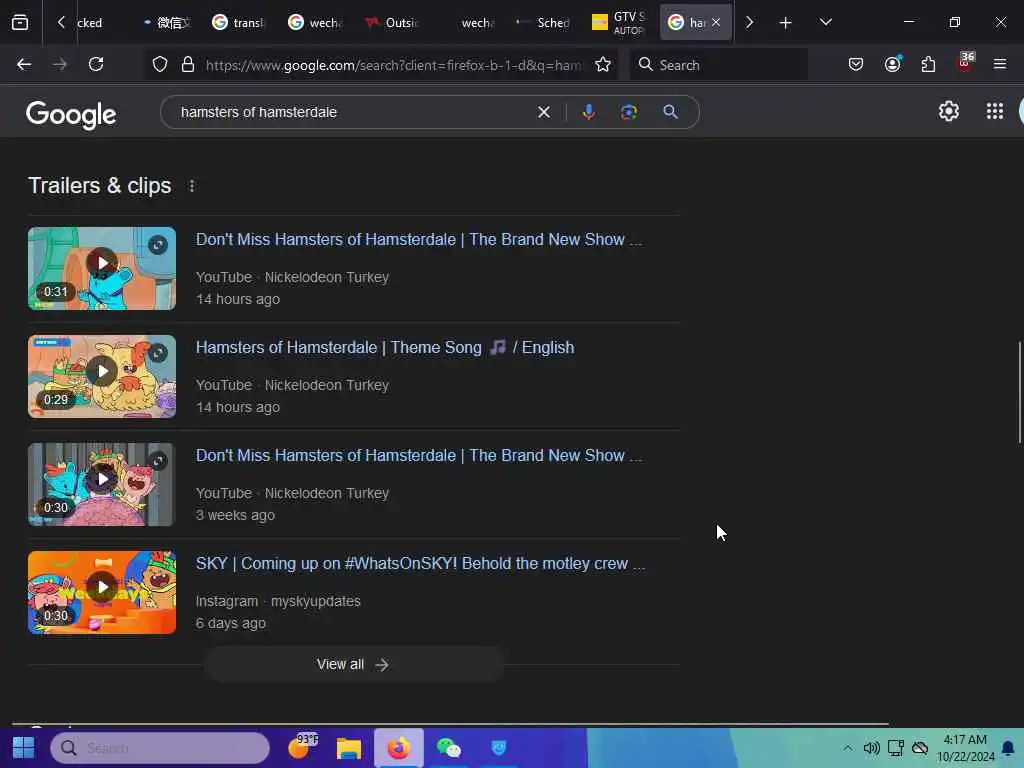Open first 'Don't Miss Hamsters of Hamsterdale' link

pos(419,240)
